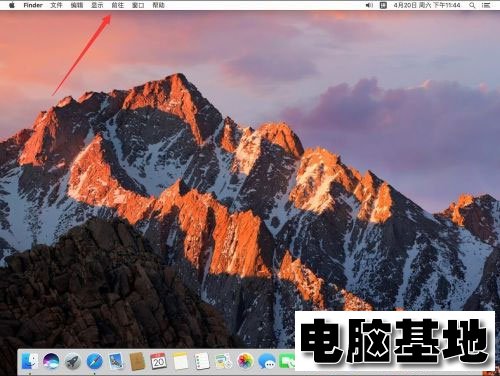Open the 帮助 menu
Image resolution: width=500 pixels, height=376 pixels.
click(158, 5)
